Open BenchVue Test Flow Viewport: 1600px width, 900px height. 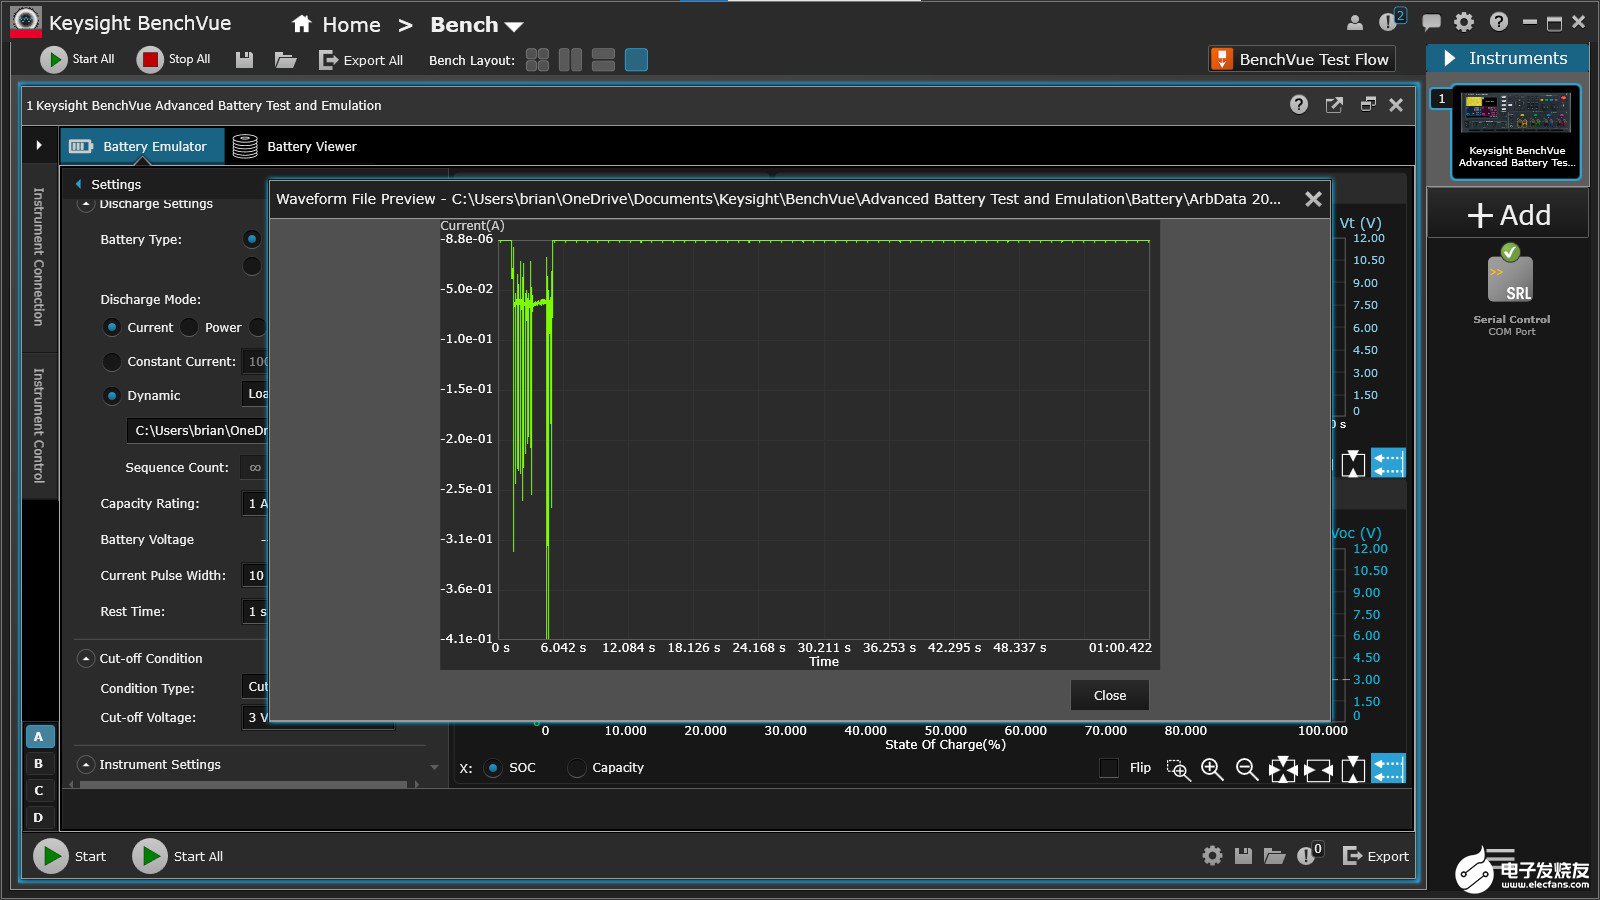(1302, 59)
